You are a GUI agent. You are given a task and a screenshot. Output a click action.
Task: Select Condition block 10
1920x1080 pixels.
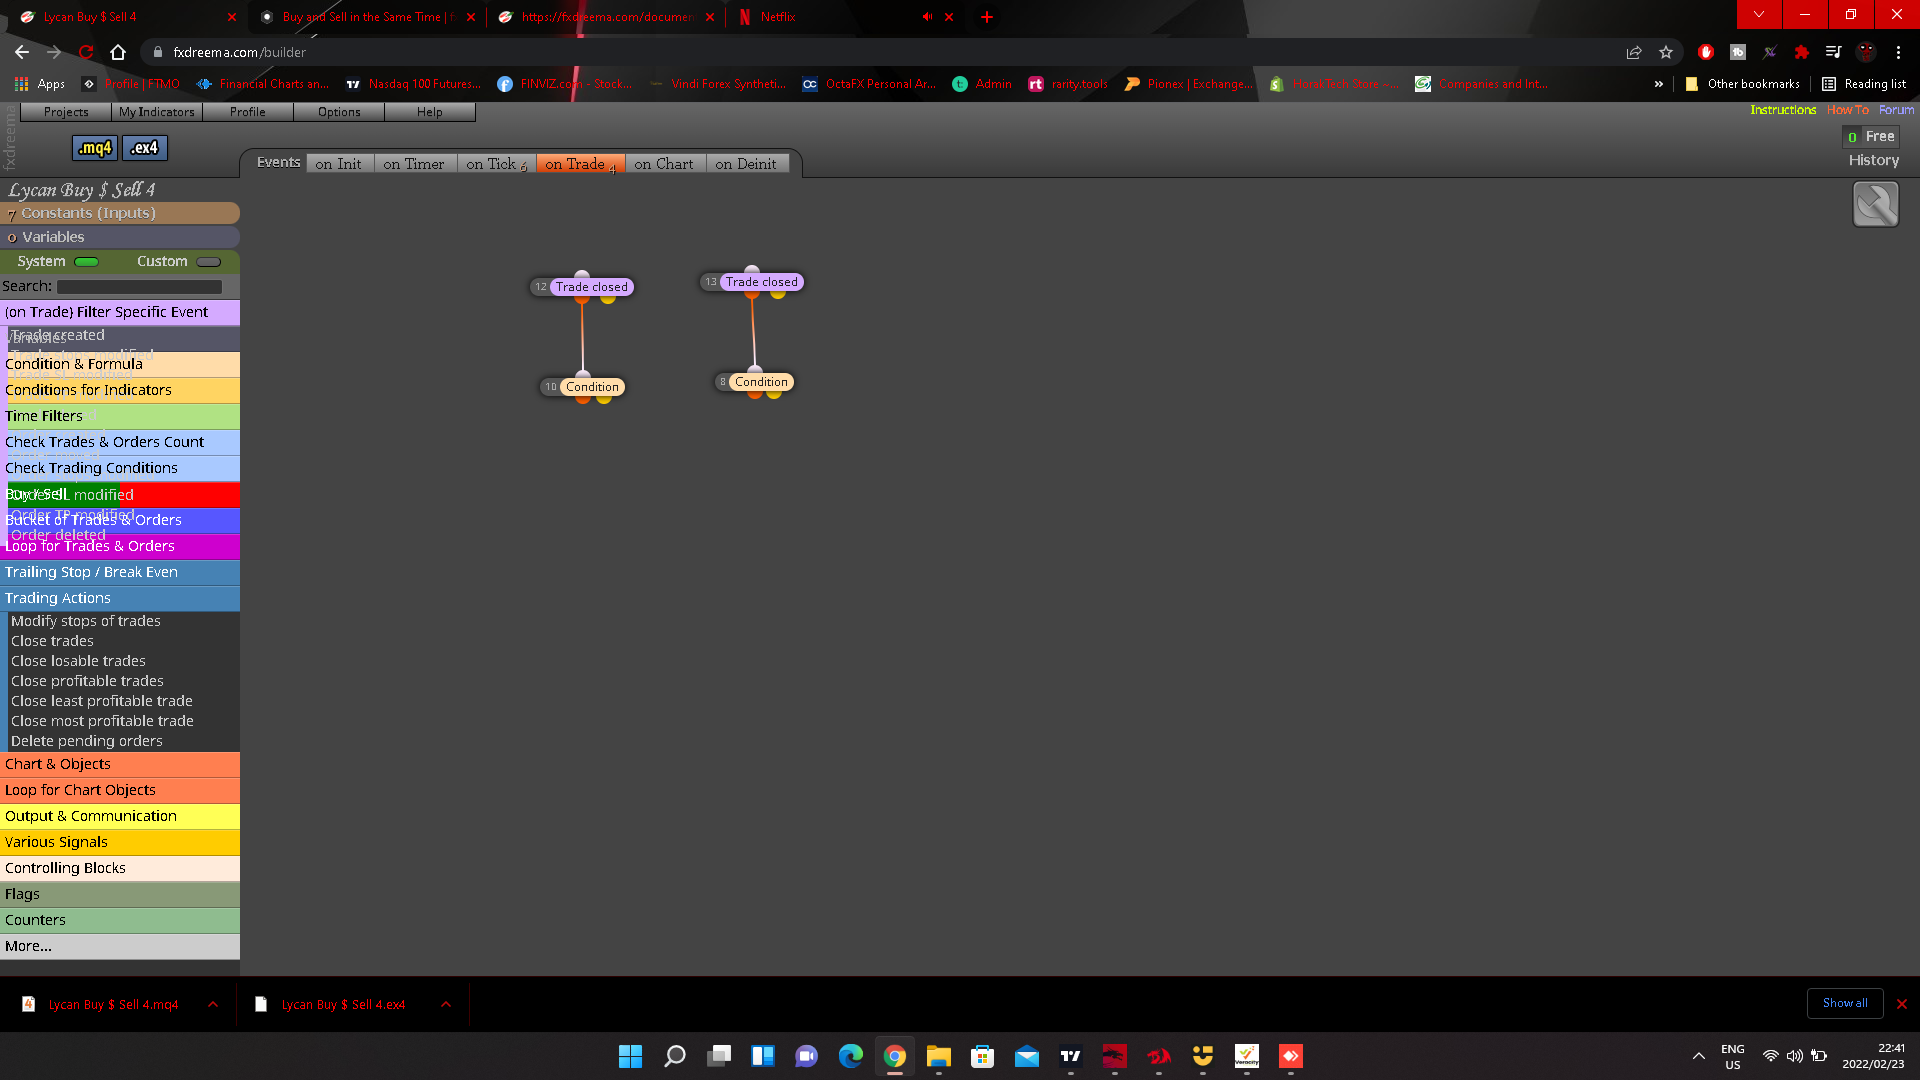[x=592, y=387]
